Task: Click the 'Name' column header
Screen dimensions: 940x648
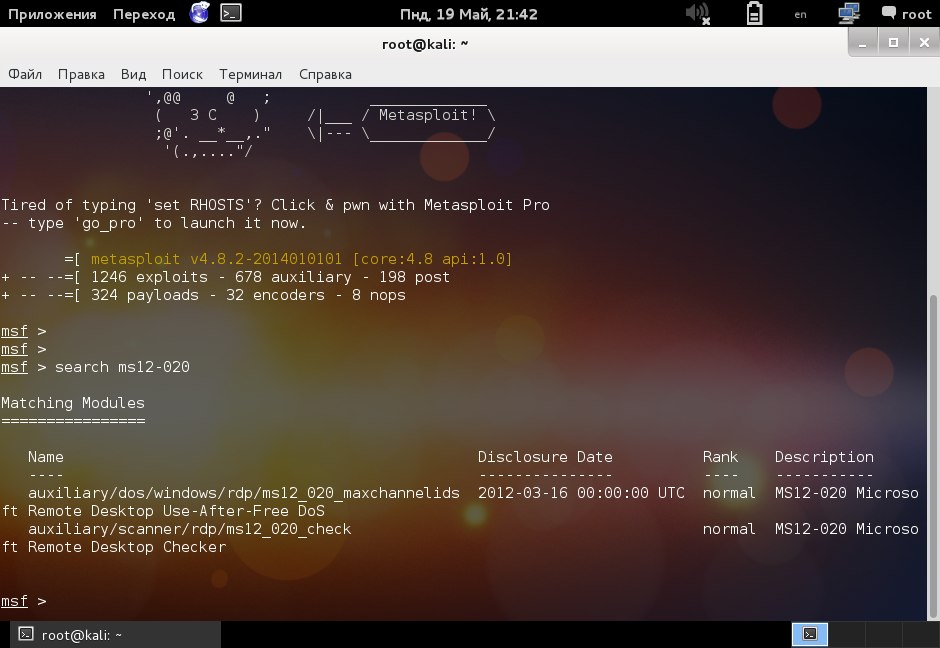Action: click(x=46, y=457)
